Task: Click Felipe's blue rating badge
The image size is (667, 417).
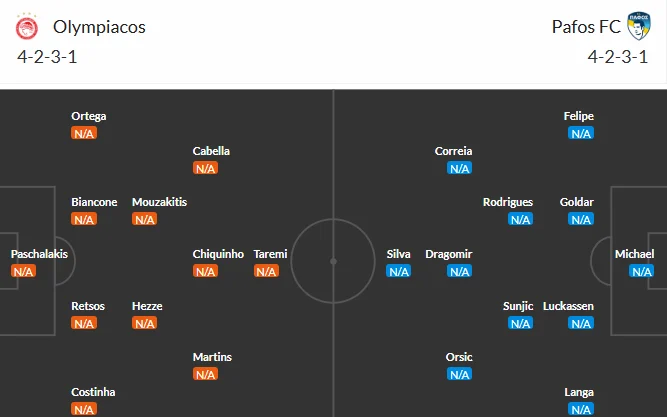Action: 581,133
